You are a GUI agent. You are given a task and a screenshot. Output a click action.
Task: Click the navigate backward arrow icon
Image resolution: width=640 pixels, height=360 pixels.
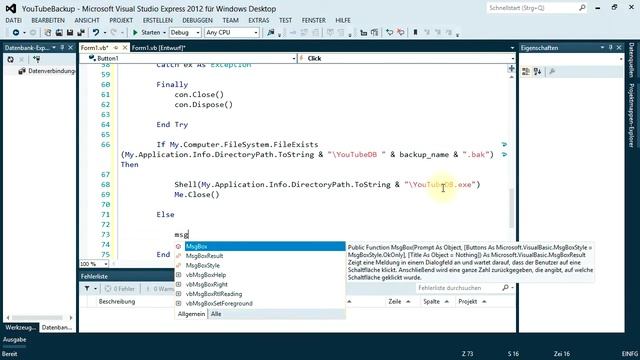coord(16,32)
